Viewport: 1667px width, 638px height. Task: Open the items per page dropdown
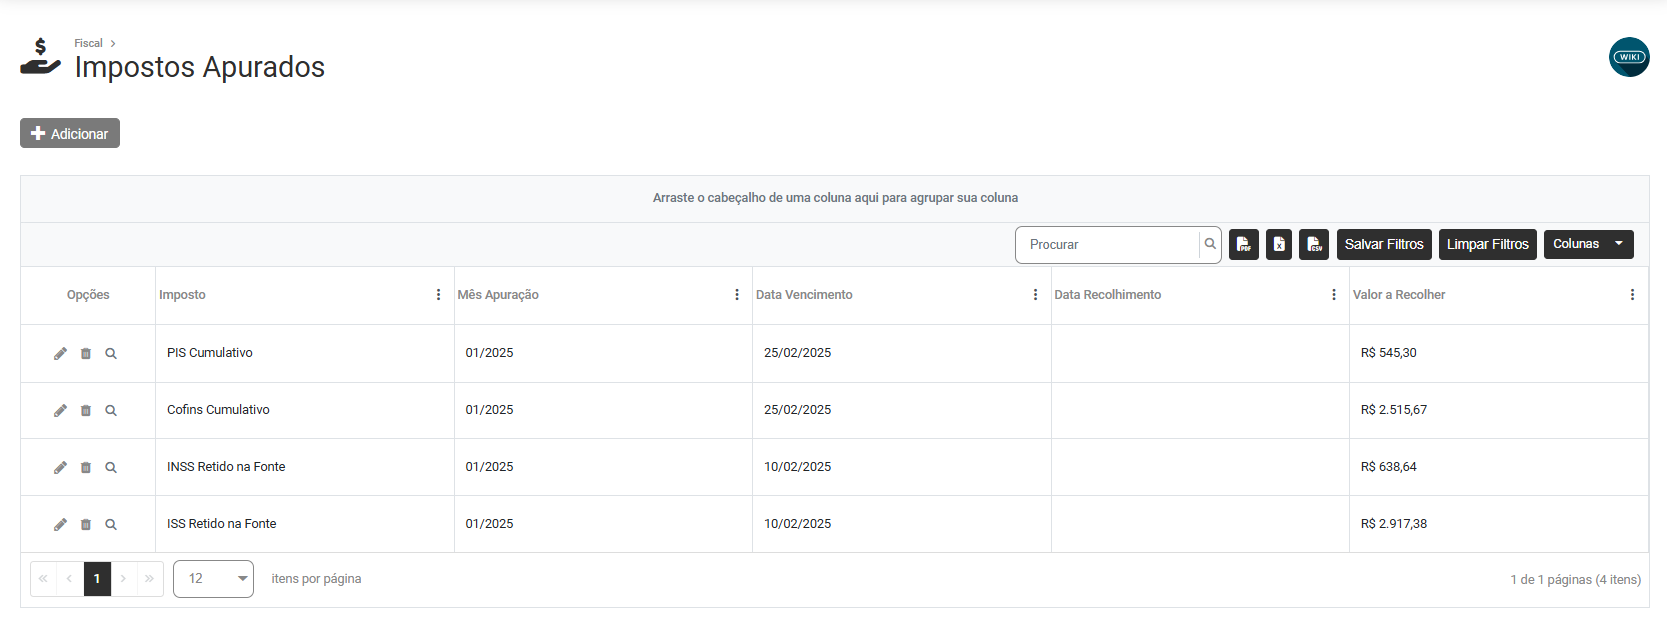[x=213, y=579]
